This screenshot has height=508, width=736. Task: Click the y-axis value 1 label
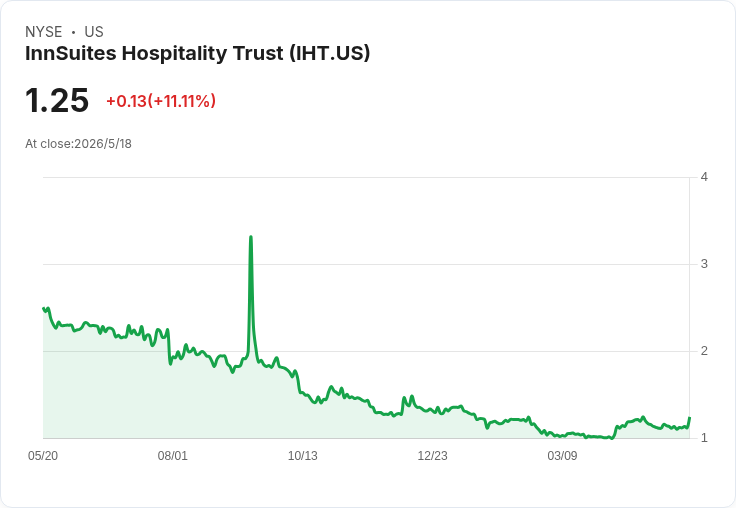coord(704,438)
